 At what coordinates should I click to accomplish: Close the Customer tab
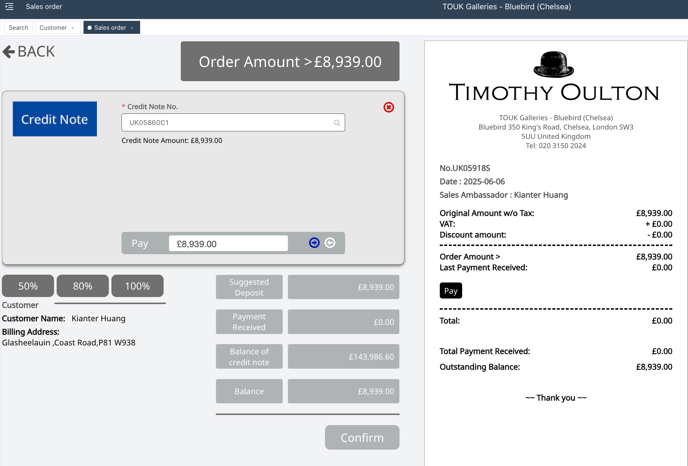coord(73,28)
